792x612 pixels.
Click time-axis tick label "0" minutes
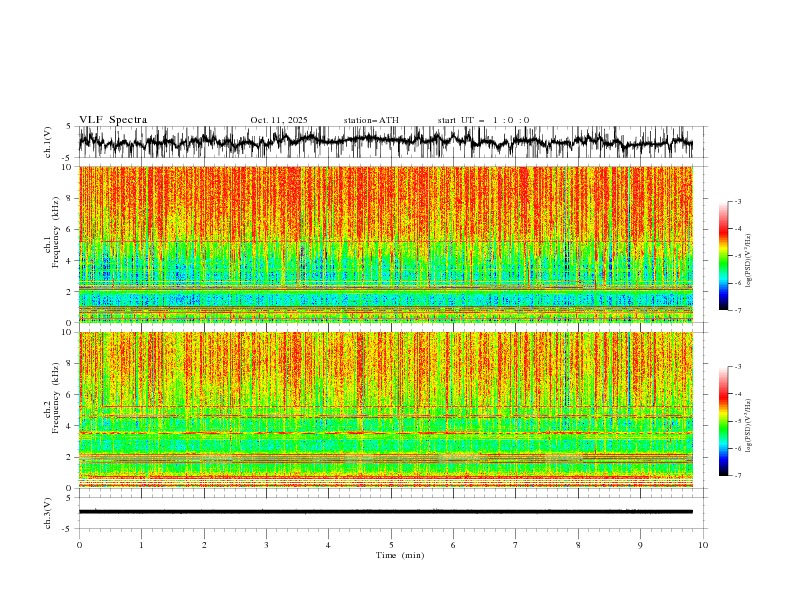tap(79, 545)
